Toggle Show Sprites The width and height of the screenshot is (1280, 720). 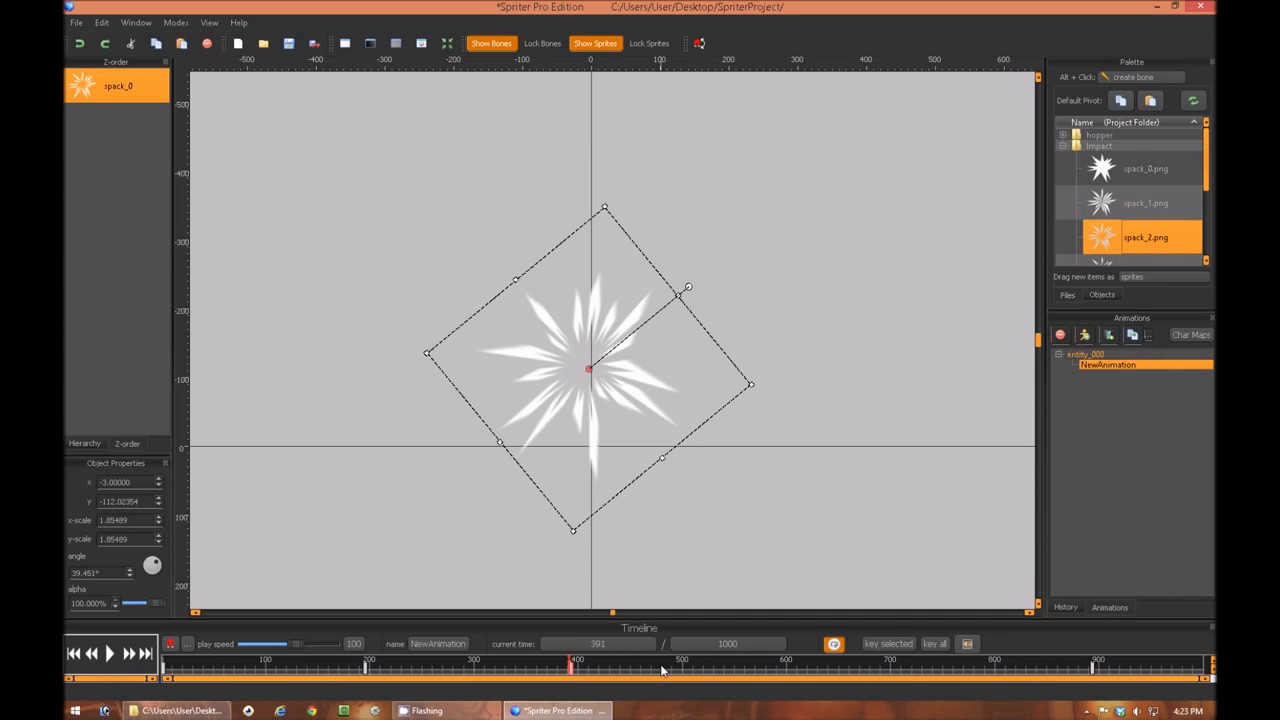tap(595, 43)
